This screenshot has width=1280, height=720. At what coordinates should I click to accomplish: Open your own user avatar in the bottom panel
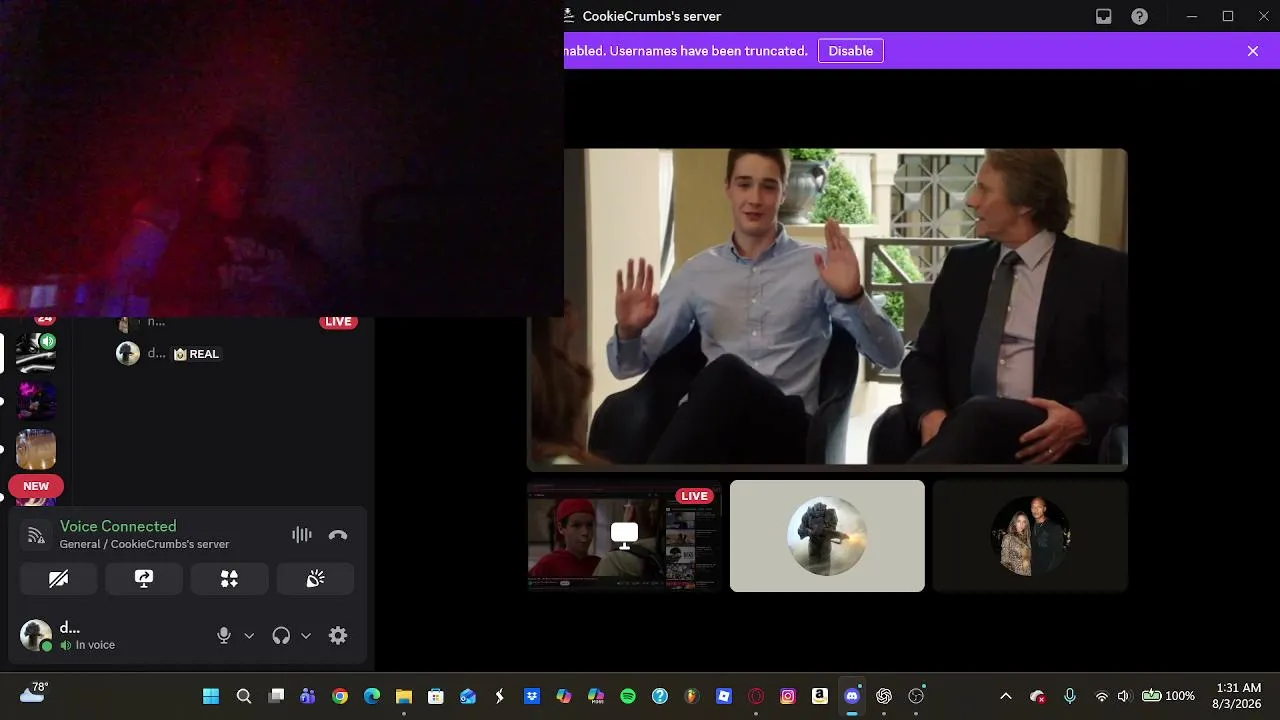36,636
